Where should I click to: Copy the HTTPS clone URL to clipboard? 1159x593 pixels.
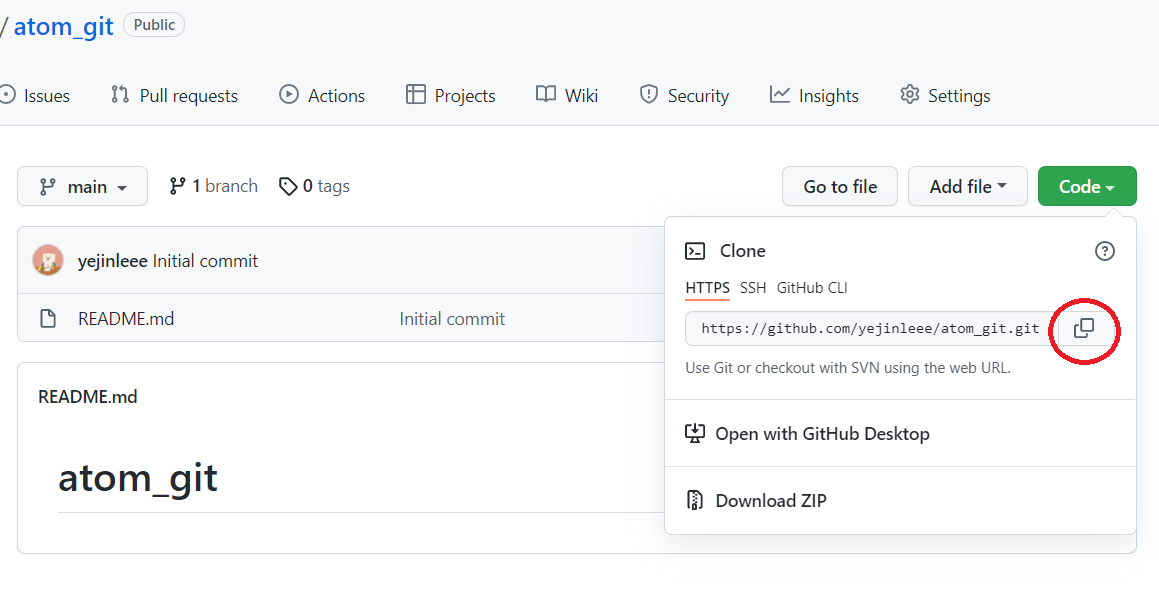(1084, 328)
